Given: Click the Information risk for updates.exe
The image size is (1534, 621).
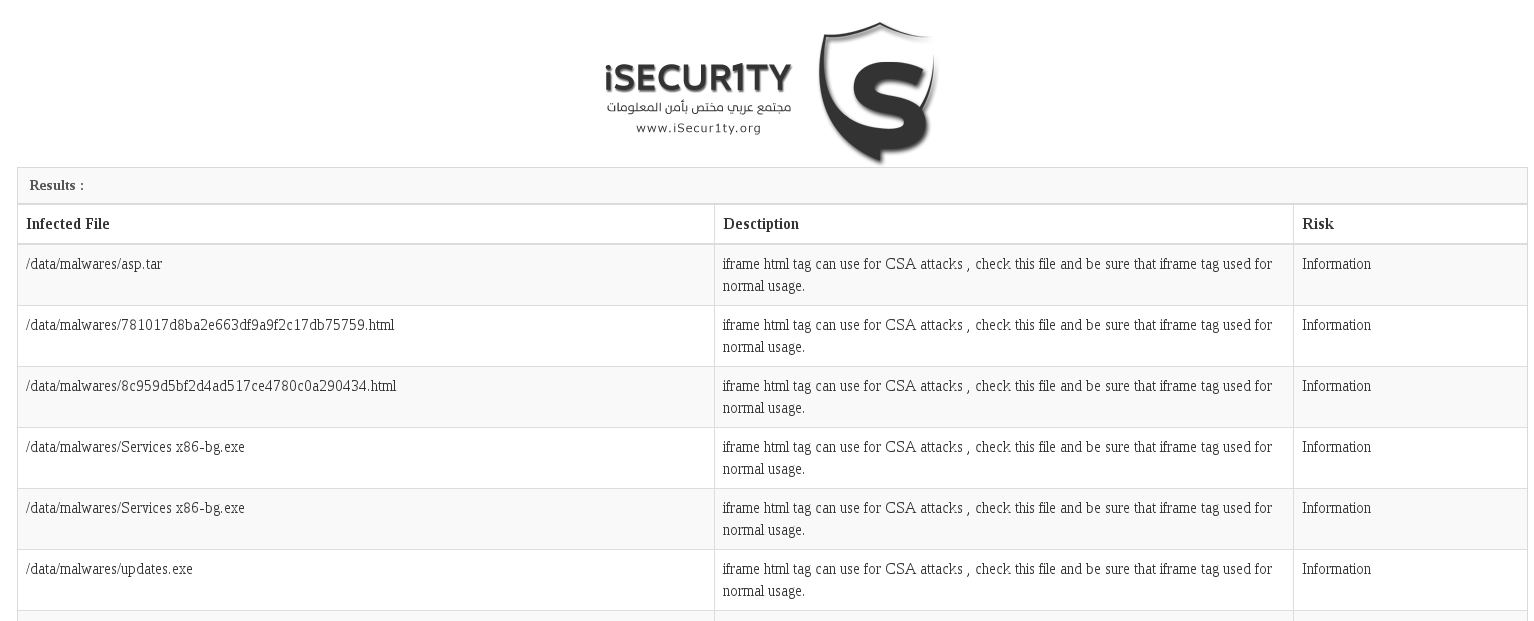Looking at the screenshot, I should point(1336,569).
